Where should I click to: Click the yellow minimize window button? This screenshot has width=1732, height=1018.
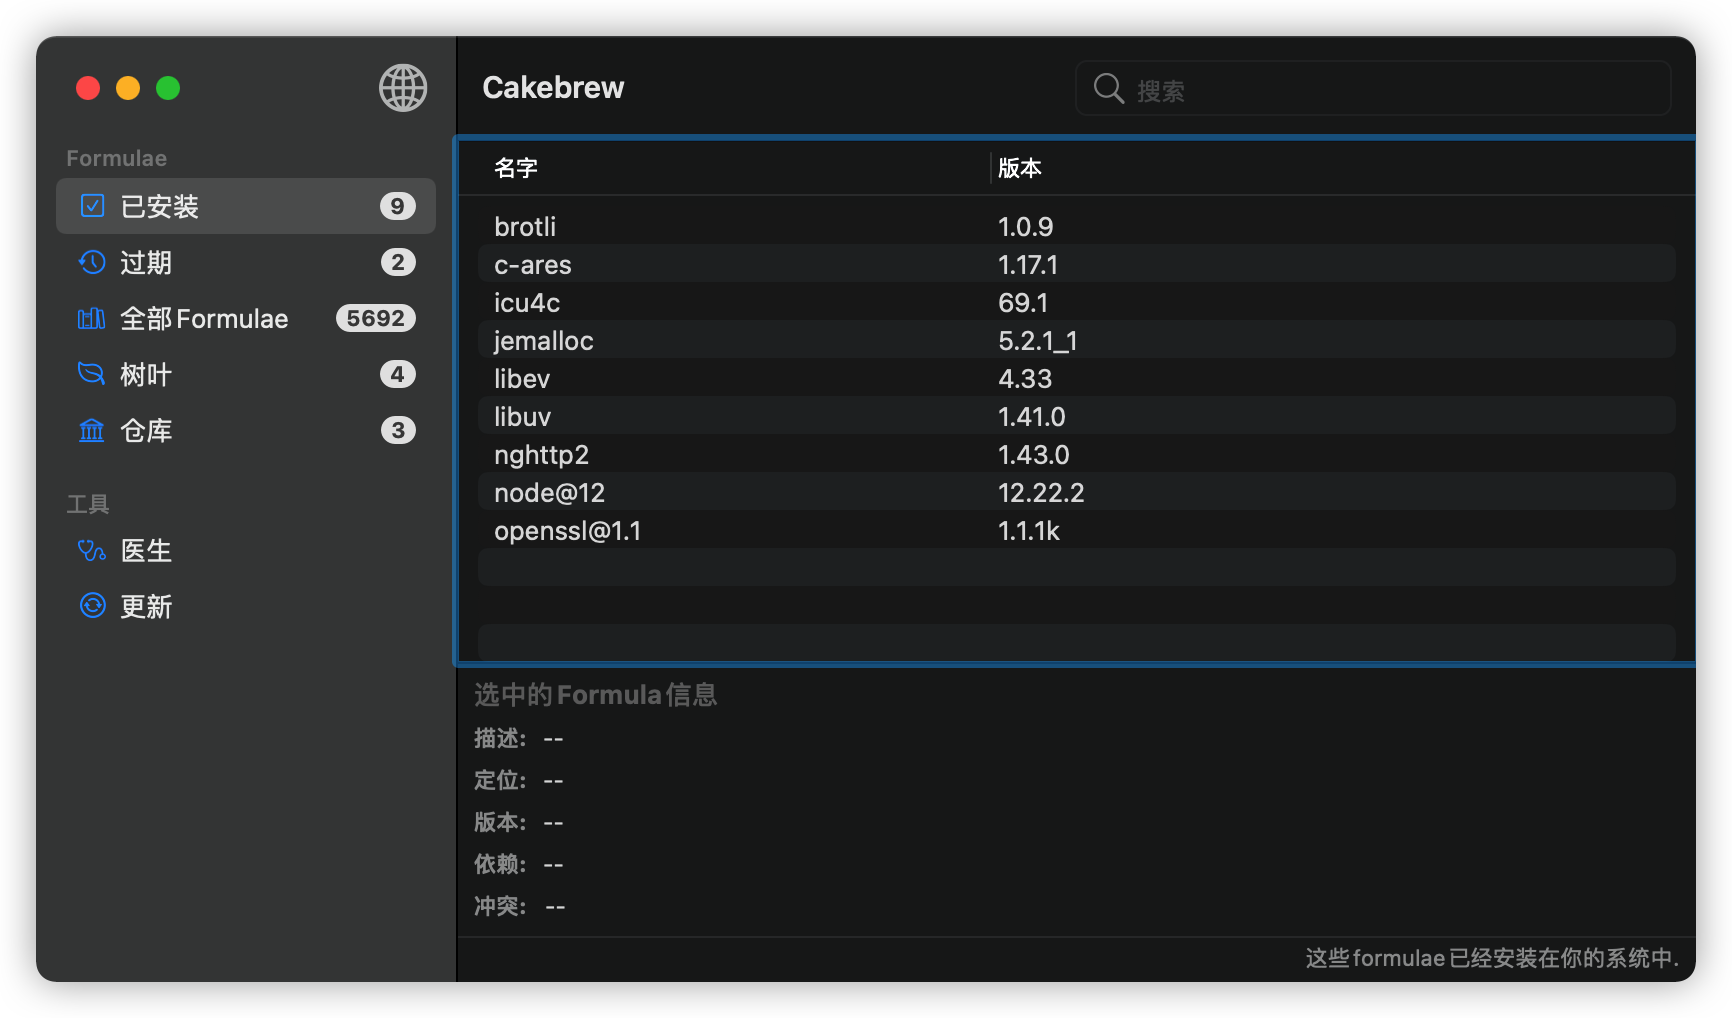[x=128, y=88]
